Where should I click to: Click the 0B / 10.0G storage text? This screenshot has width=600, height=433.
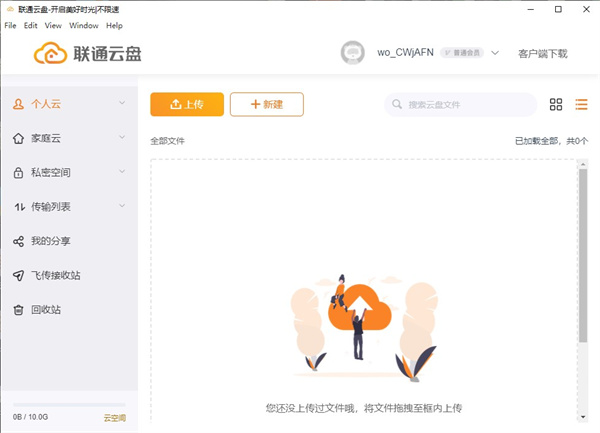pos(30,417)
